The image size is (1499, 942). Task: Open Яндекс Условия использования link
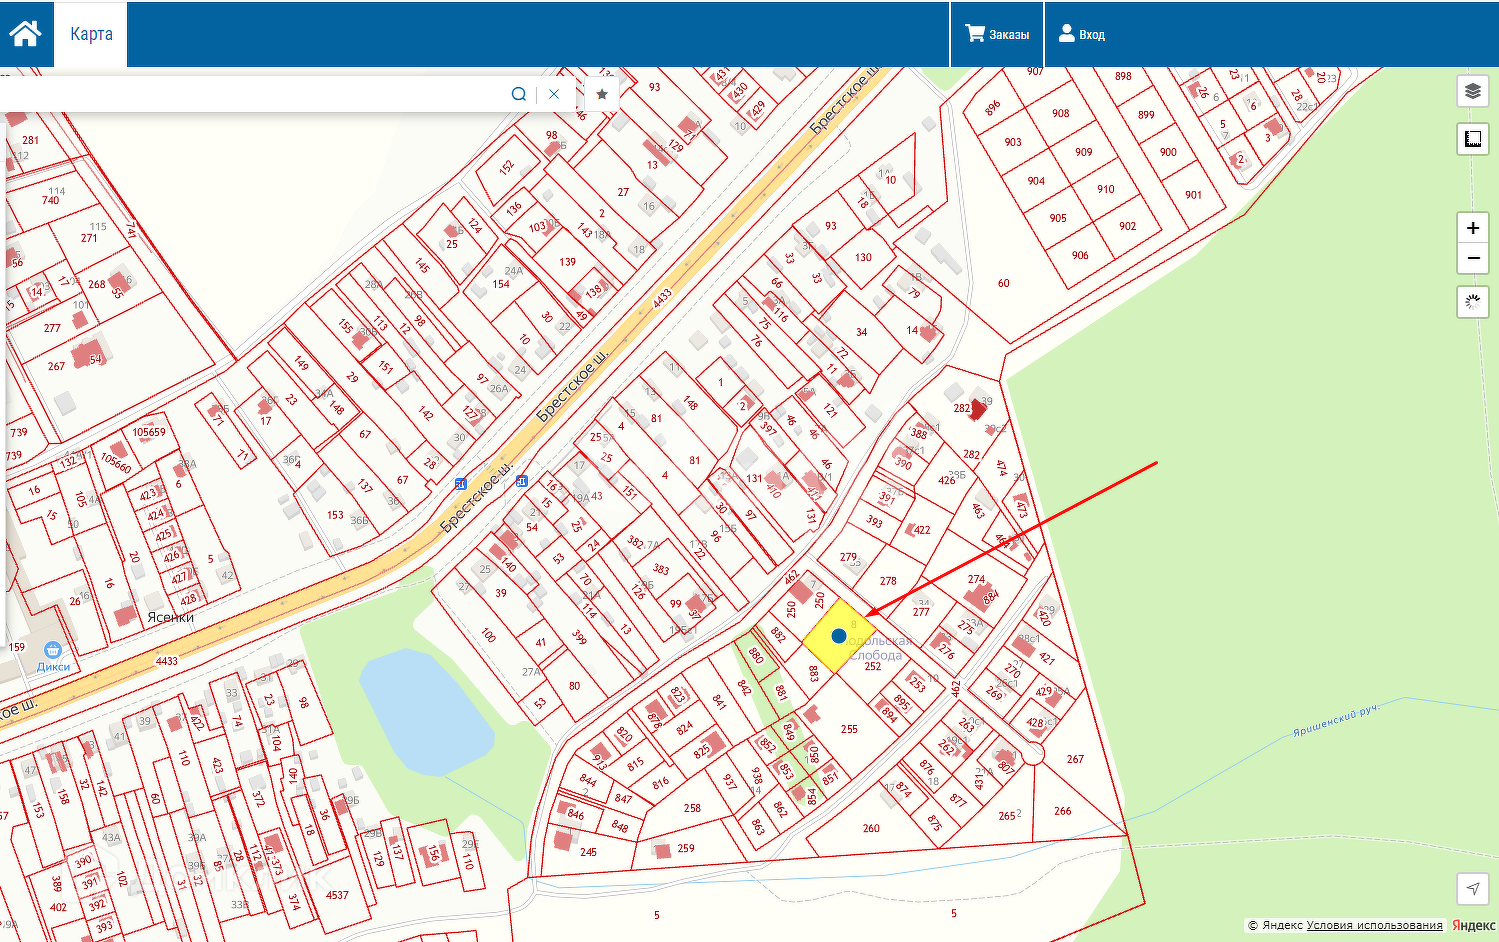click(x=1375, y=926)
